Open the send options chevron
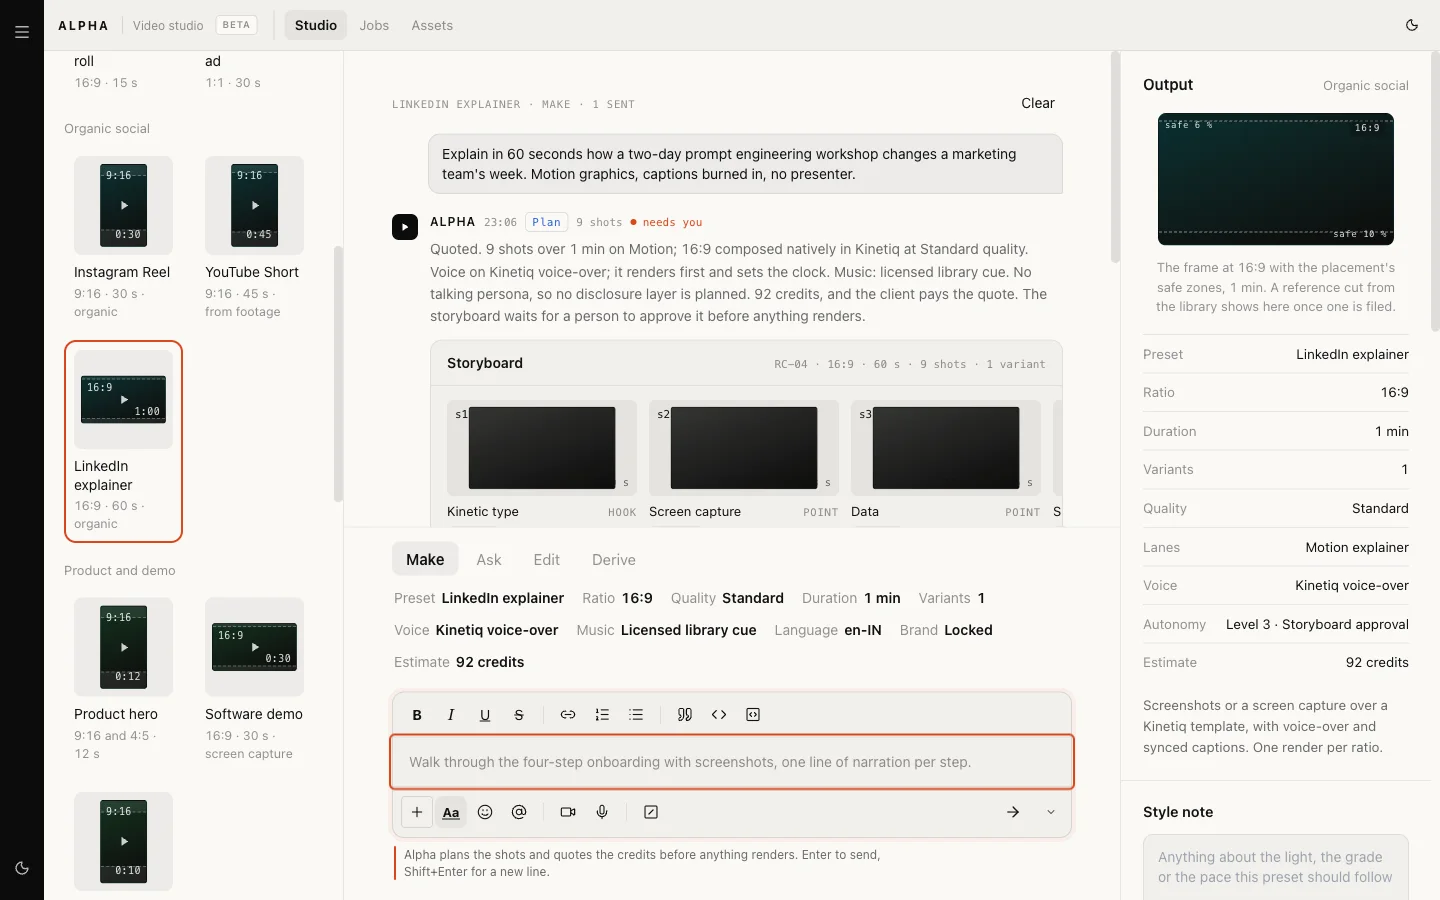1440x900 pixels. (x=1051, y=812)
